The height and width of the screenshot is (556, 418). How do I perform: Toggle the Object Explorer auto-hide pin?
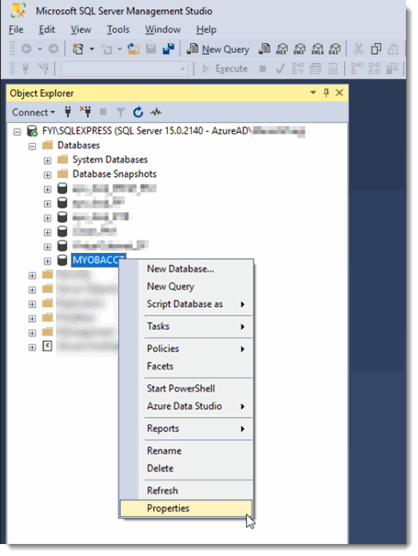click(x=326, y=93)
